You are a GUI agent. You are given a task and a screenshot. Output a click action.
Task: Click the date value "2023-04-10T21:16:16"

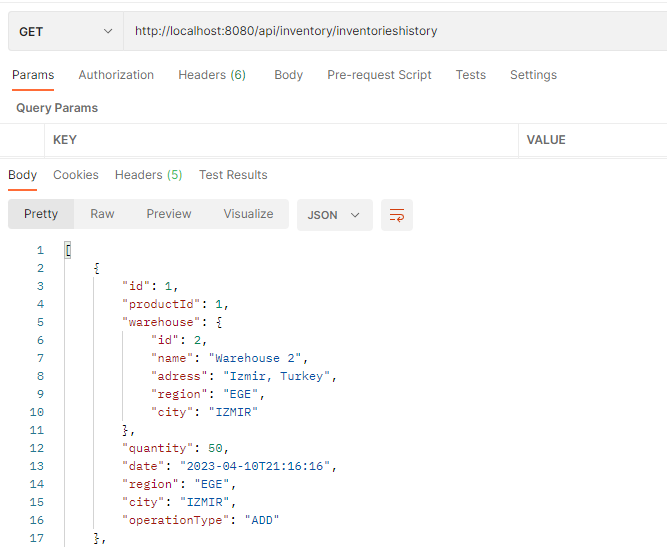pyautogui.click(x=255, y=466)
